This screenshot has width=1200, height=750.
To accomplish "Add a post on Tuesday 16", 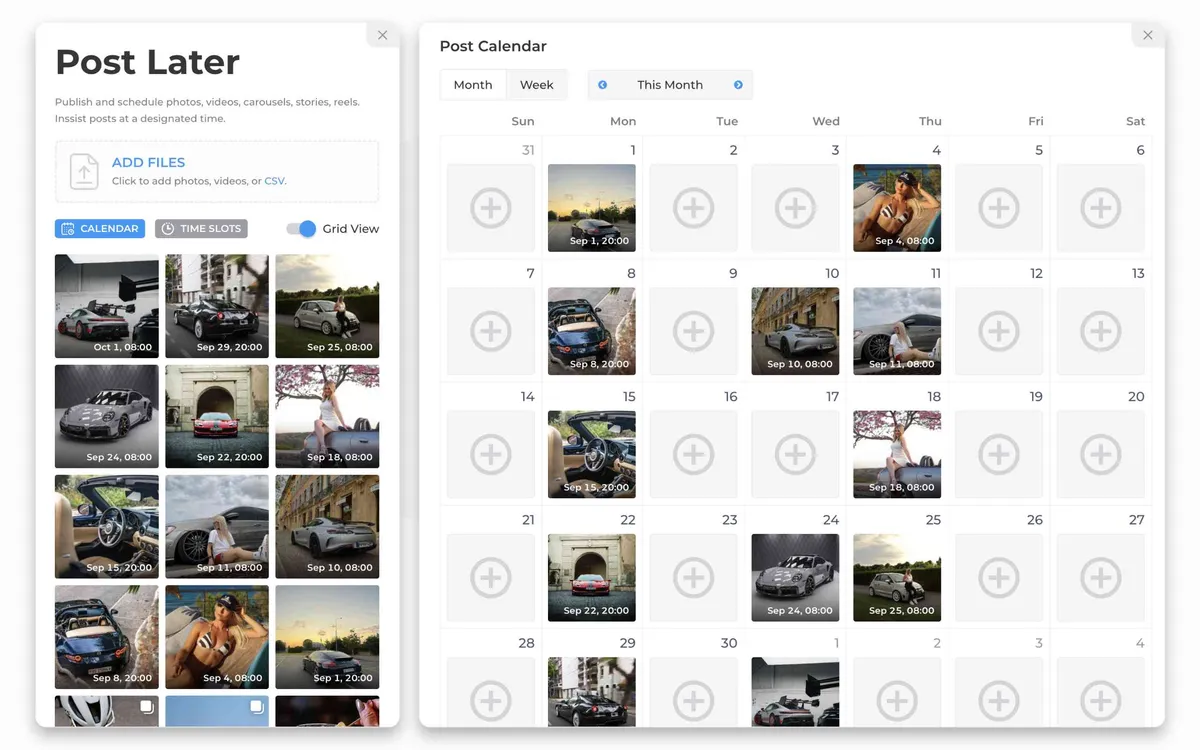I will [693, 454].
